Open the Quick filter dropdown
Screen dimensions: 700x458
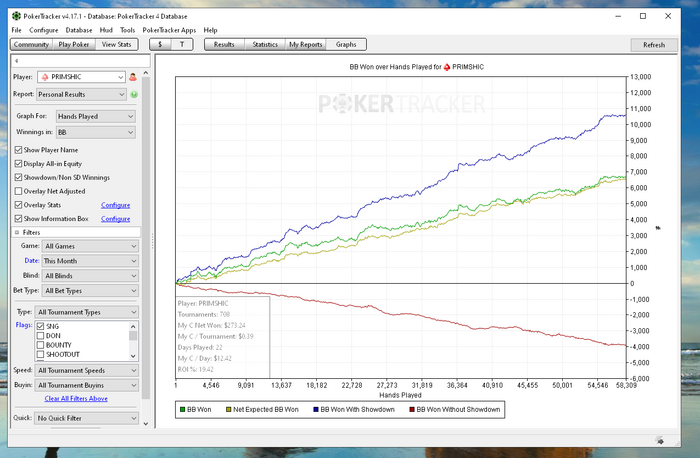[87, 418]
